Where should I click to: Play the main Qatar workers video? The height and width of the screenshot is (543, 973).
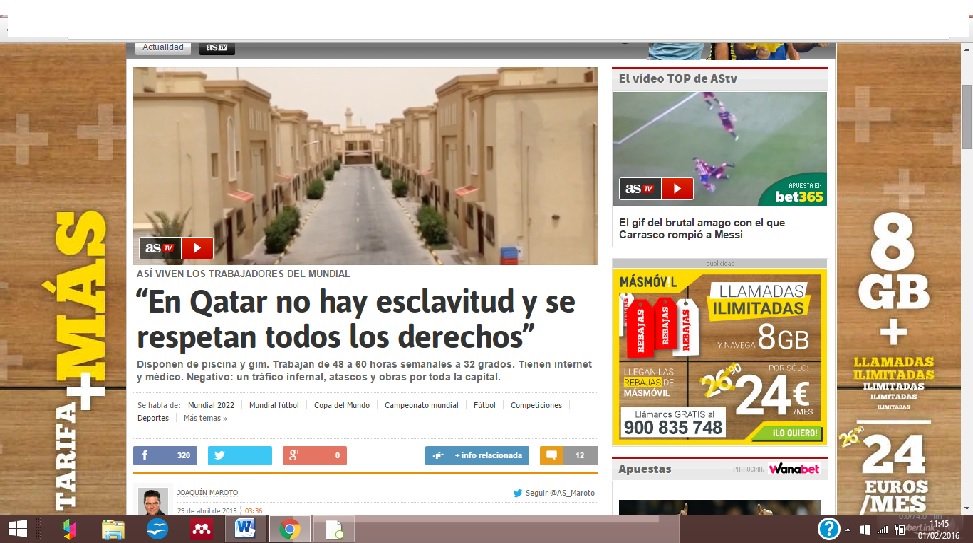(197, 248)
